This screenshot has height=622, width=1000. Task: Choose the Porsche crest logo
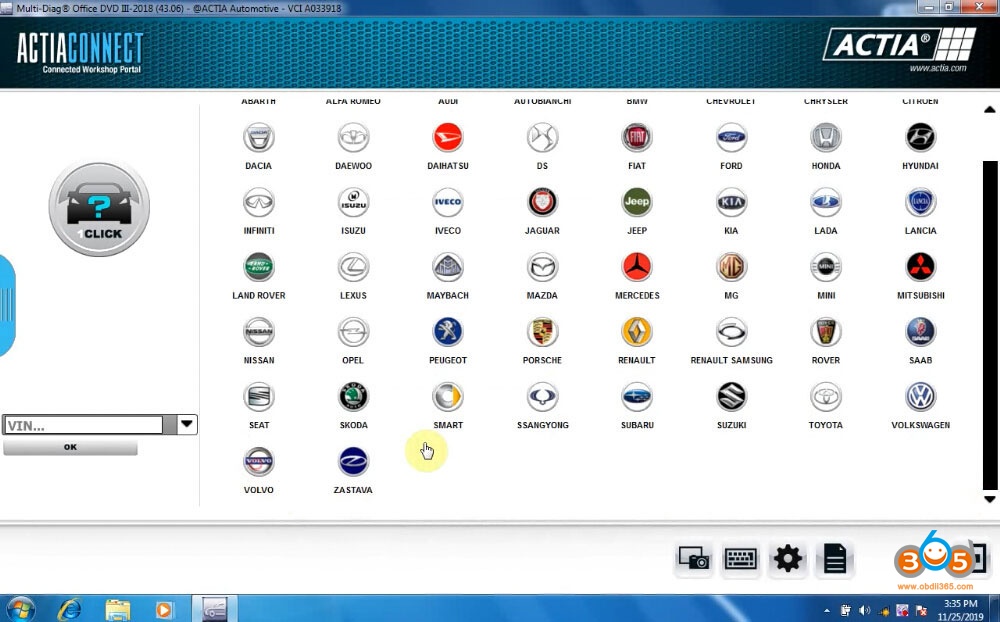542,332
